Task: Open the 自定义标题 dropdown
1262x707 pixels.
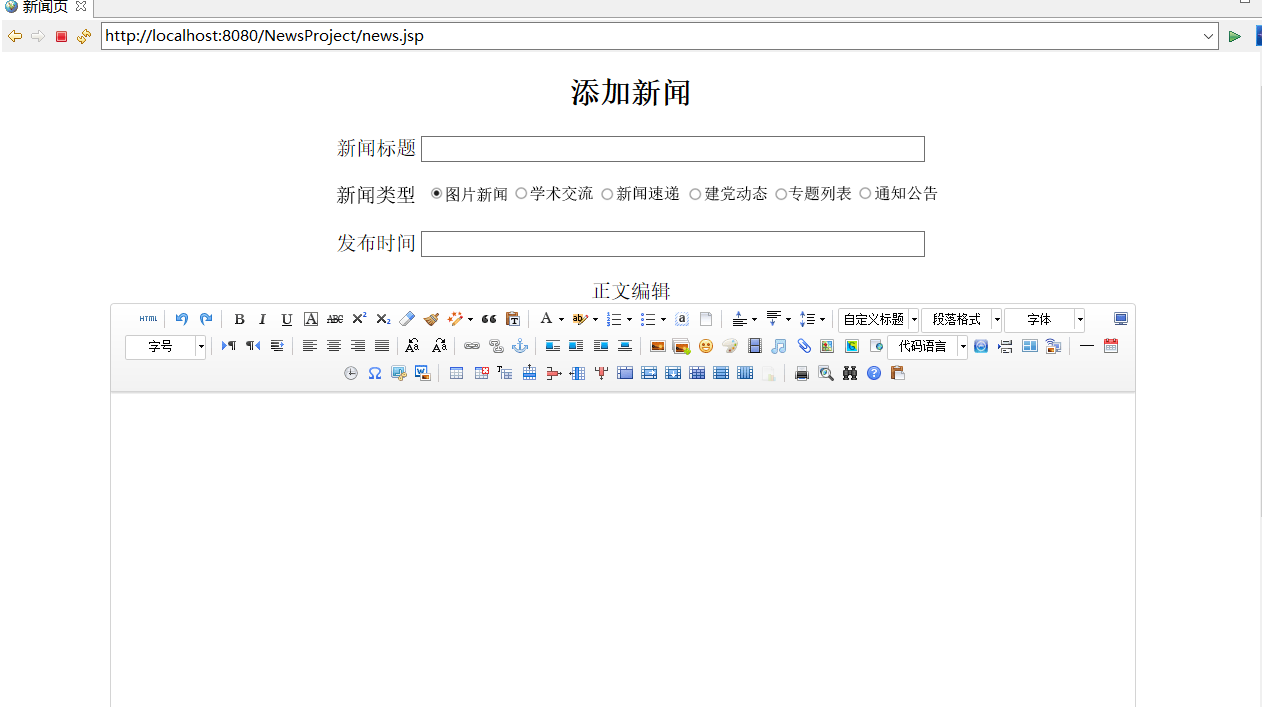Action: 878,320
